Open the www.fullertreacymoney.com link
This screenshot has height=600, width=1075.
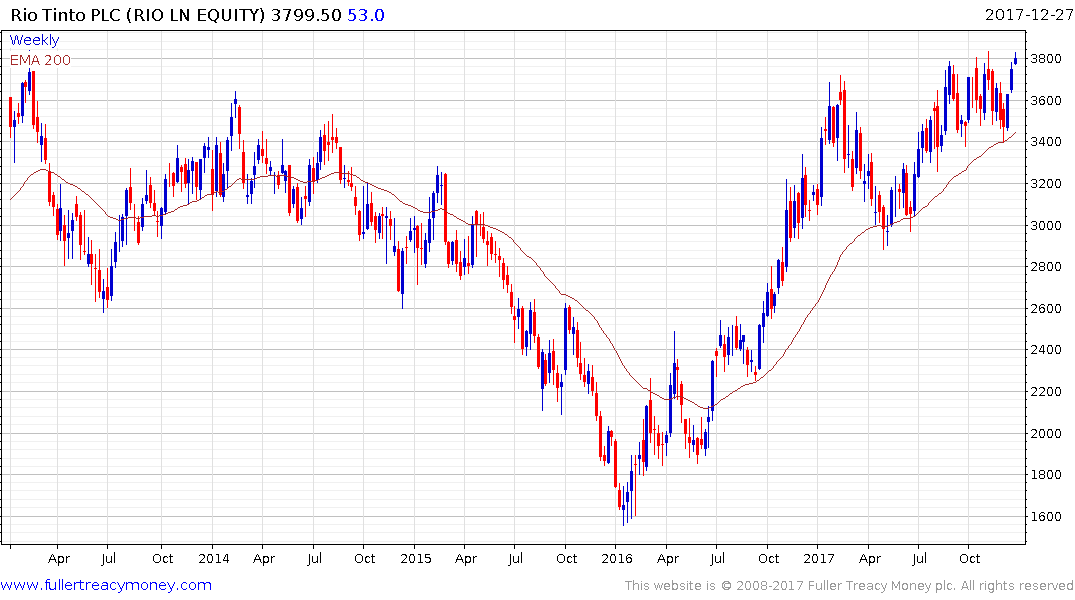(106, 586)
